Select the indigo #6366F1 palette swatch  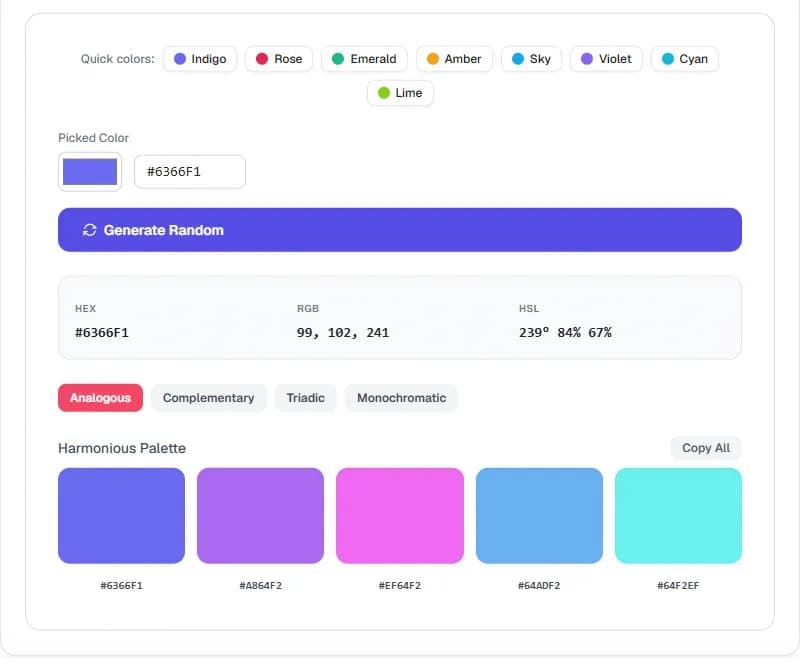coord(121,516)
